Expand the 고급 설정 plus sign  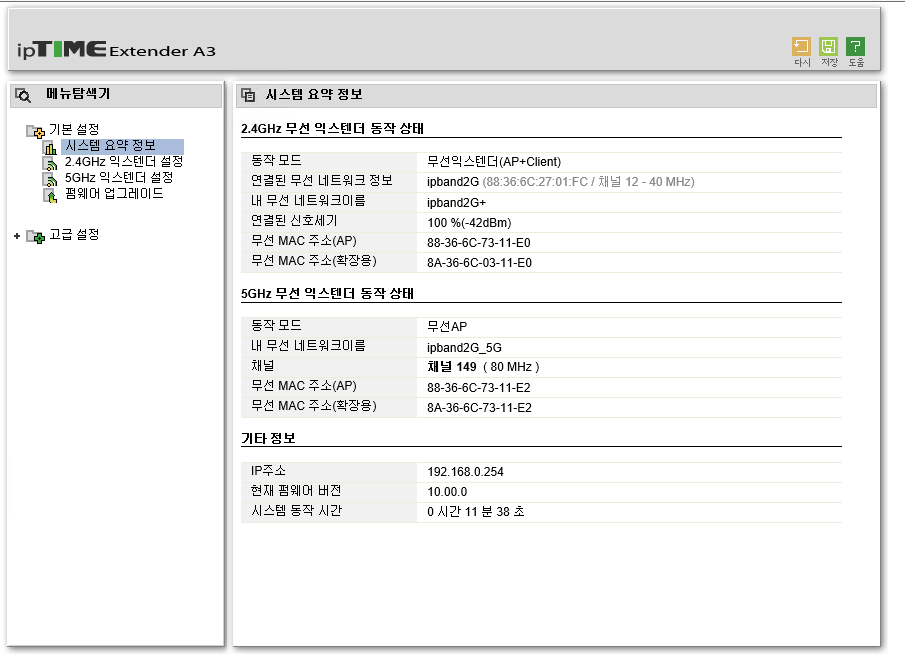(17, 235)
